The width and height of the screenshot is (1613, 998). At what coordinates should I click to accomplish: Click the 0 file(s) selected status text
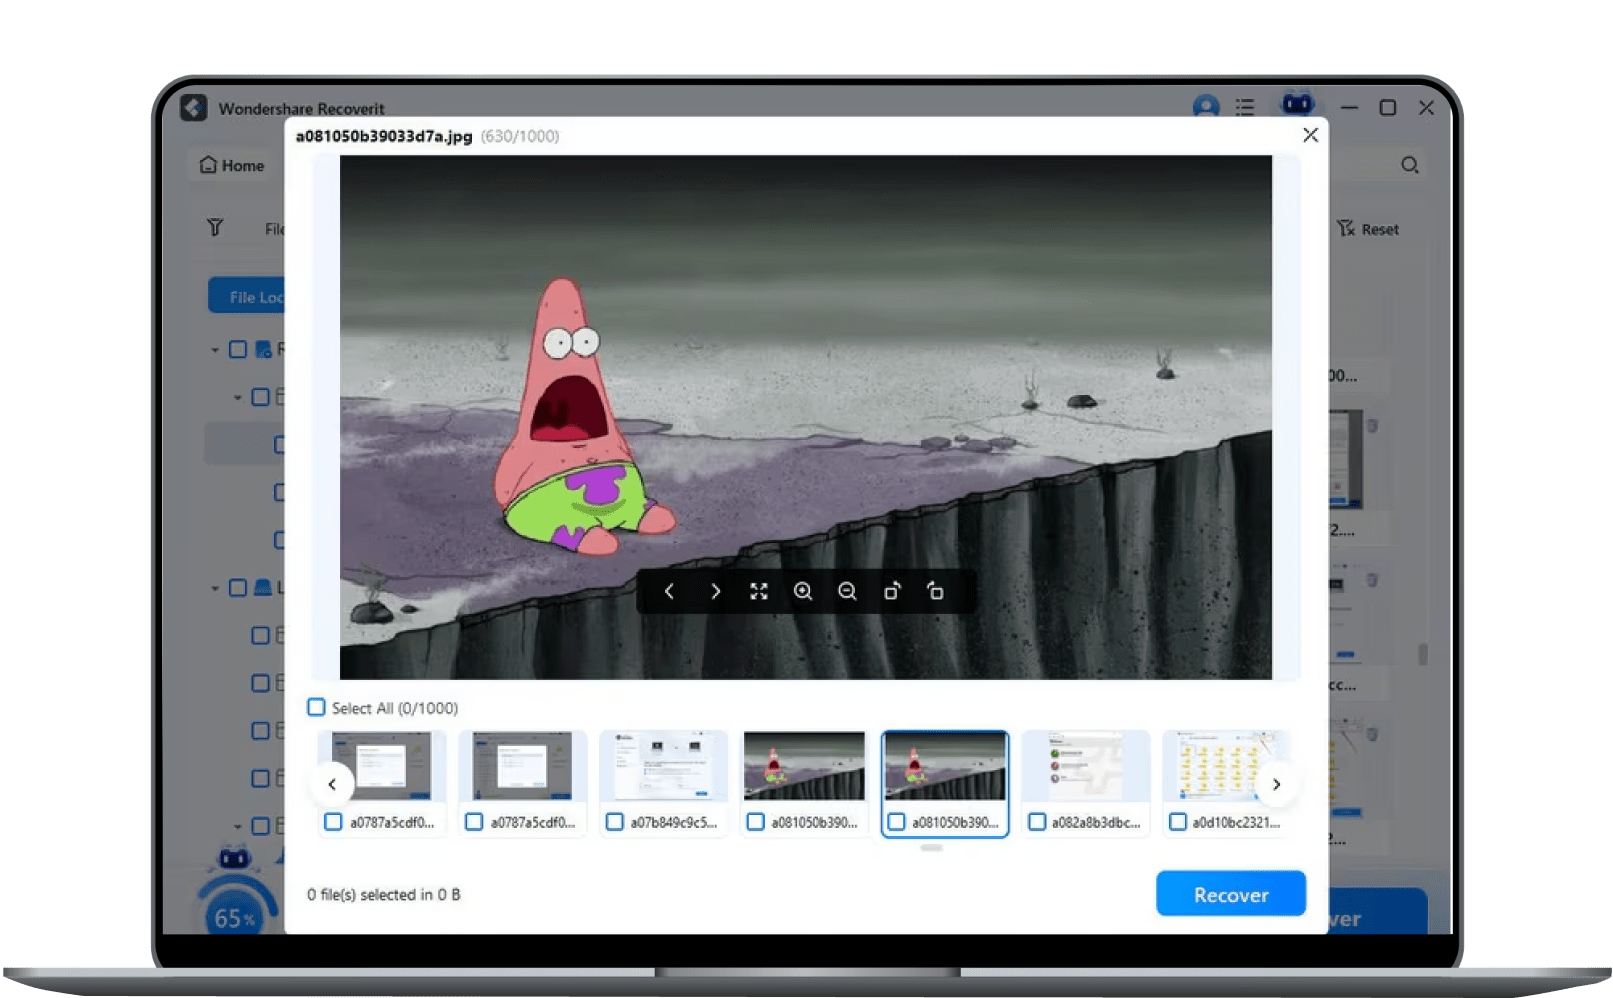click(x=384, y=894)
